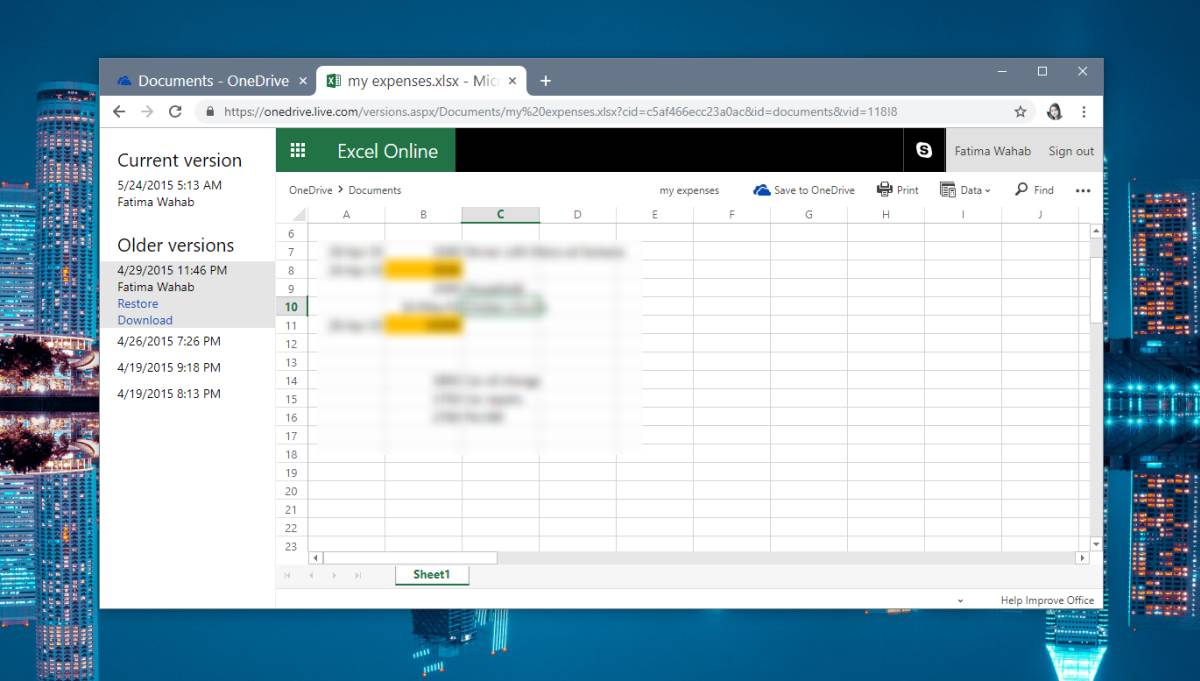Screen dimensions: 1200x681
Task: Close the my expenses.xlsx tab
Action: 512,81
